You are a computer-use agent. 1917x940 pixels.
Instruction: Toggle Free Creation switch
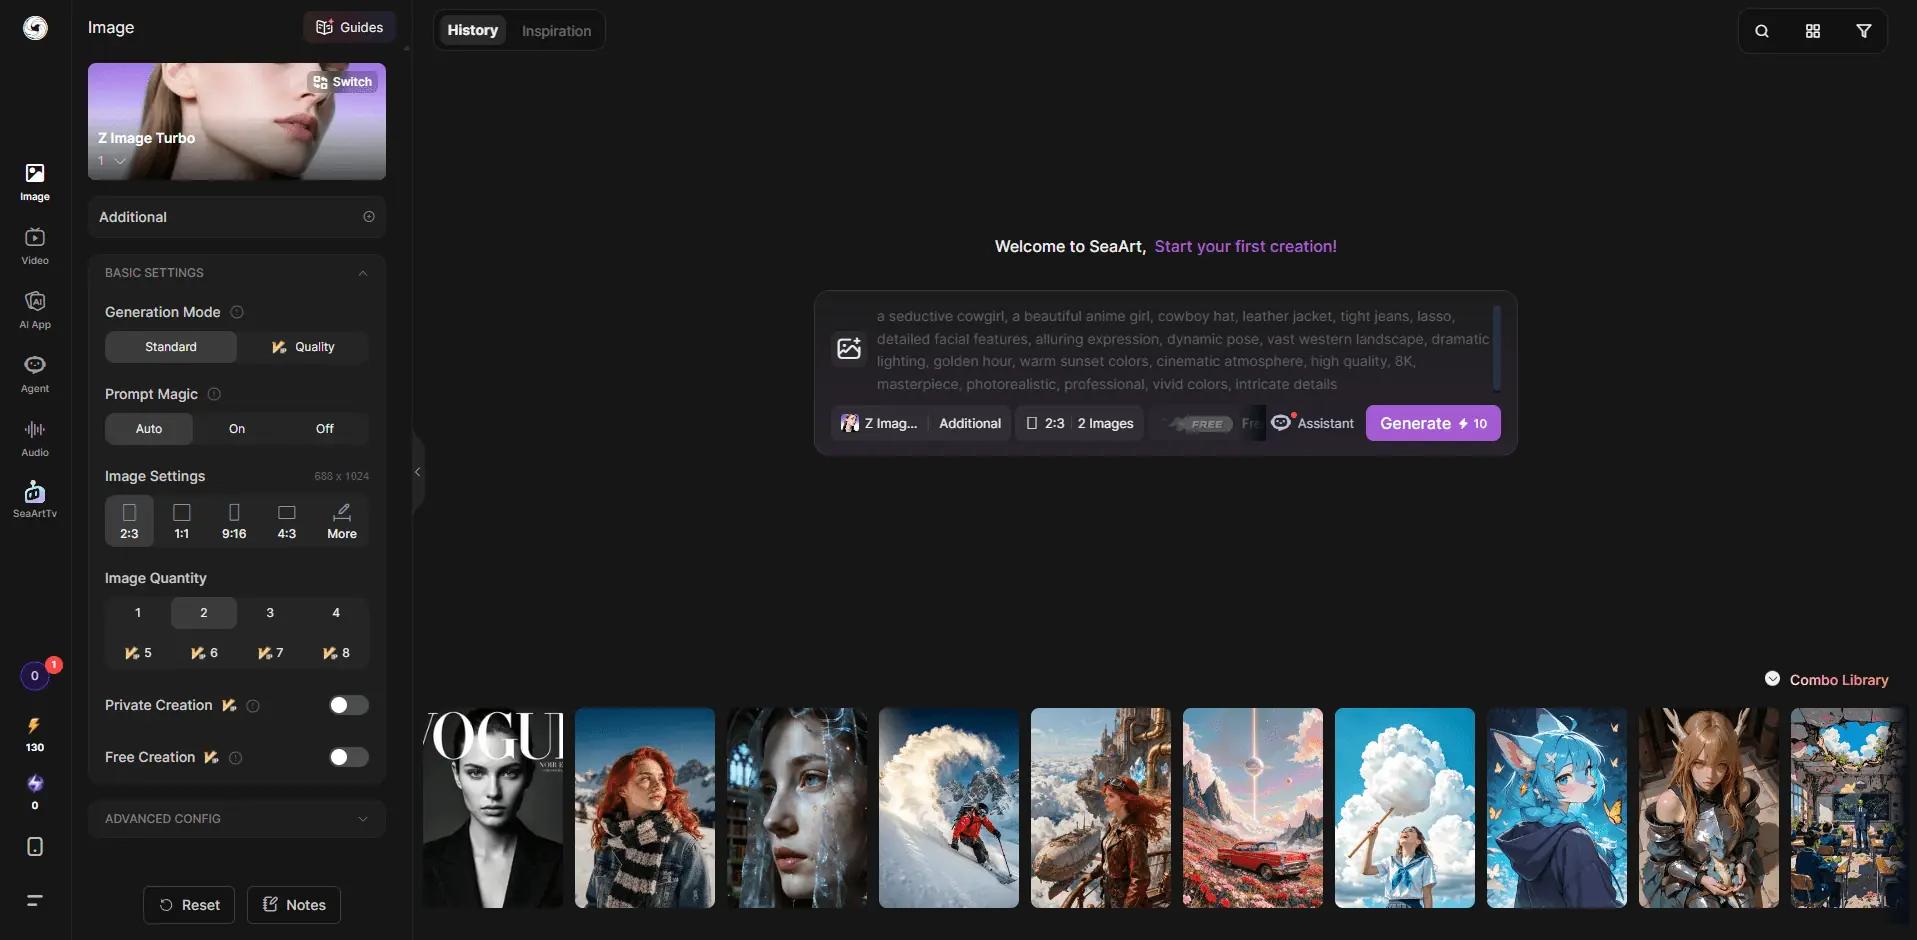pos(349,757)
